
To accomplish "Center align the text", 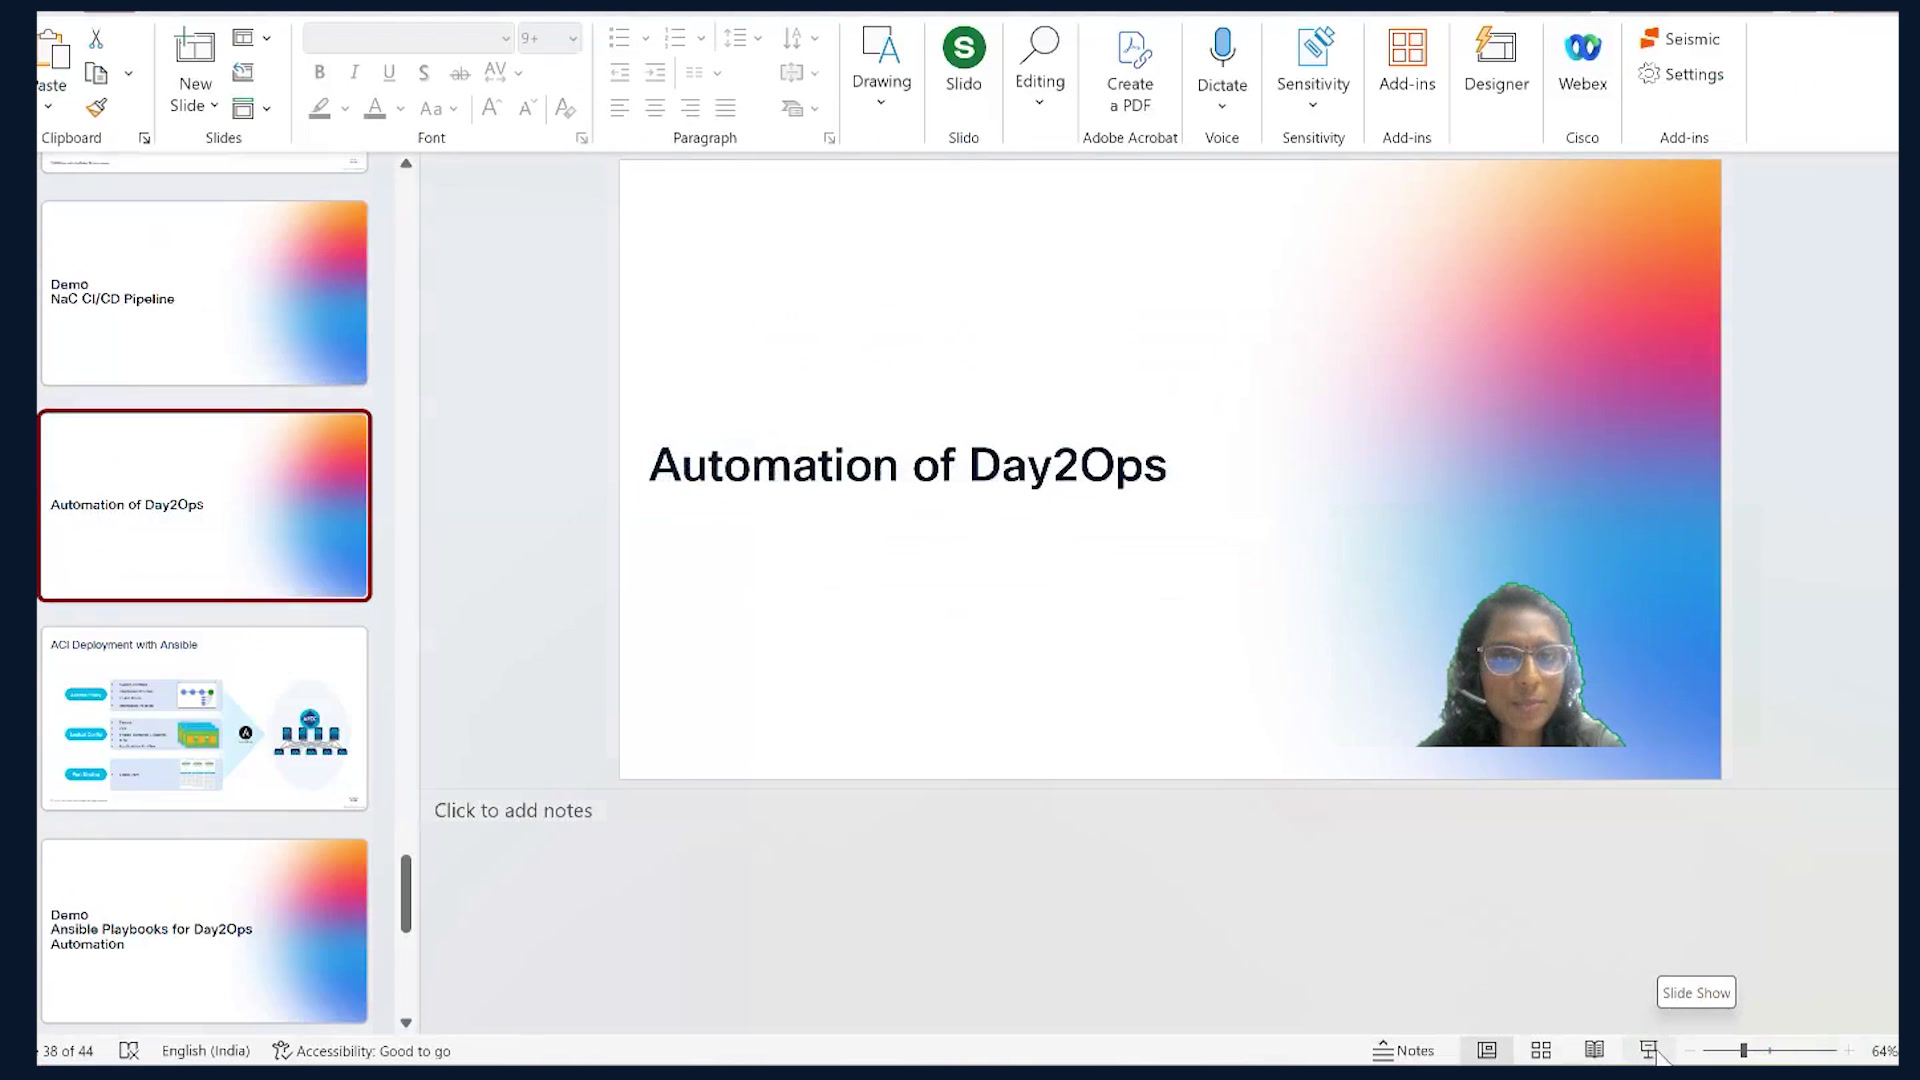I will point(655,108).
